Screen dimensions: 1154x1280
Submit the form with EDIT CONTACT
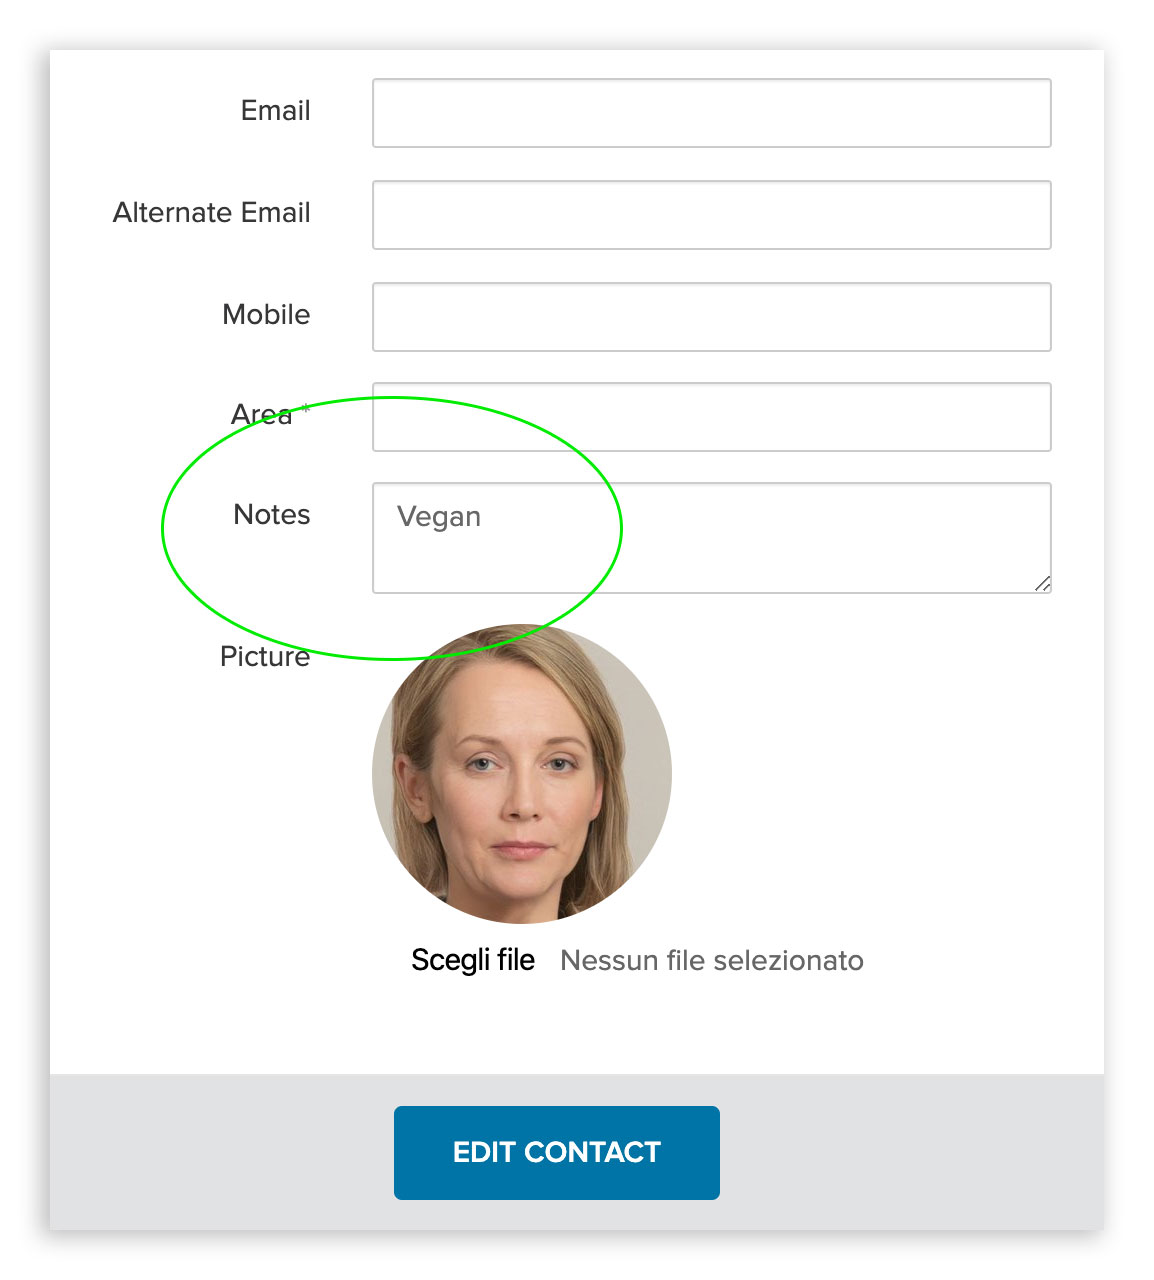pyautogui.click(x=557, y=1152)
